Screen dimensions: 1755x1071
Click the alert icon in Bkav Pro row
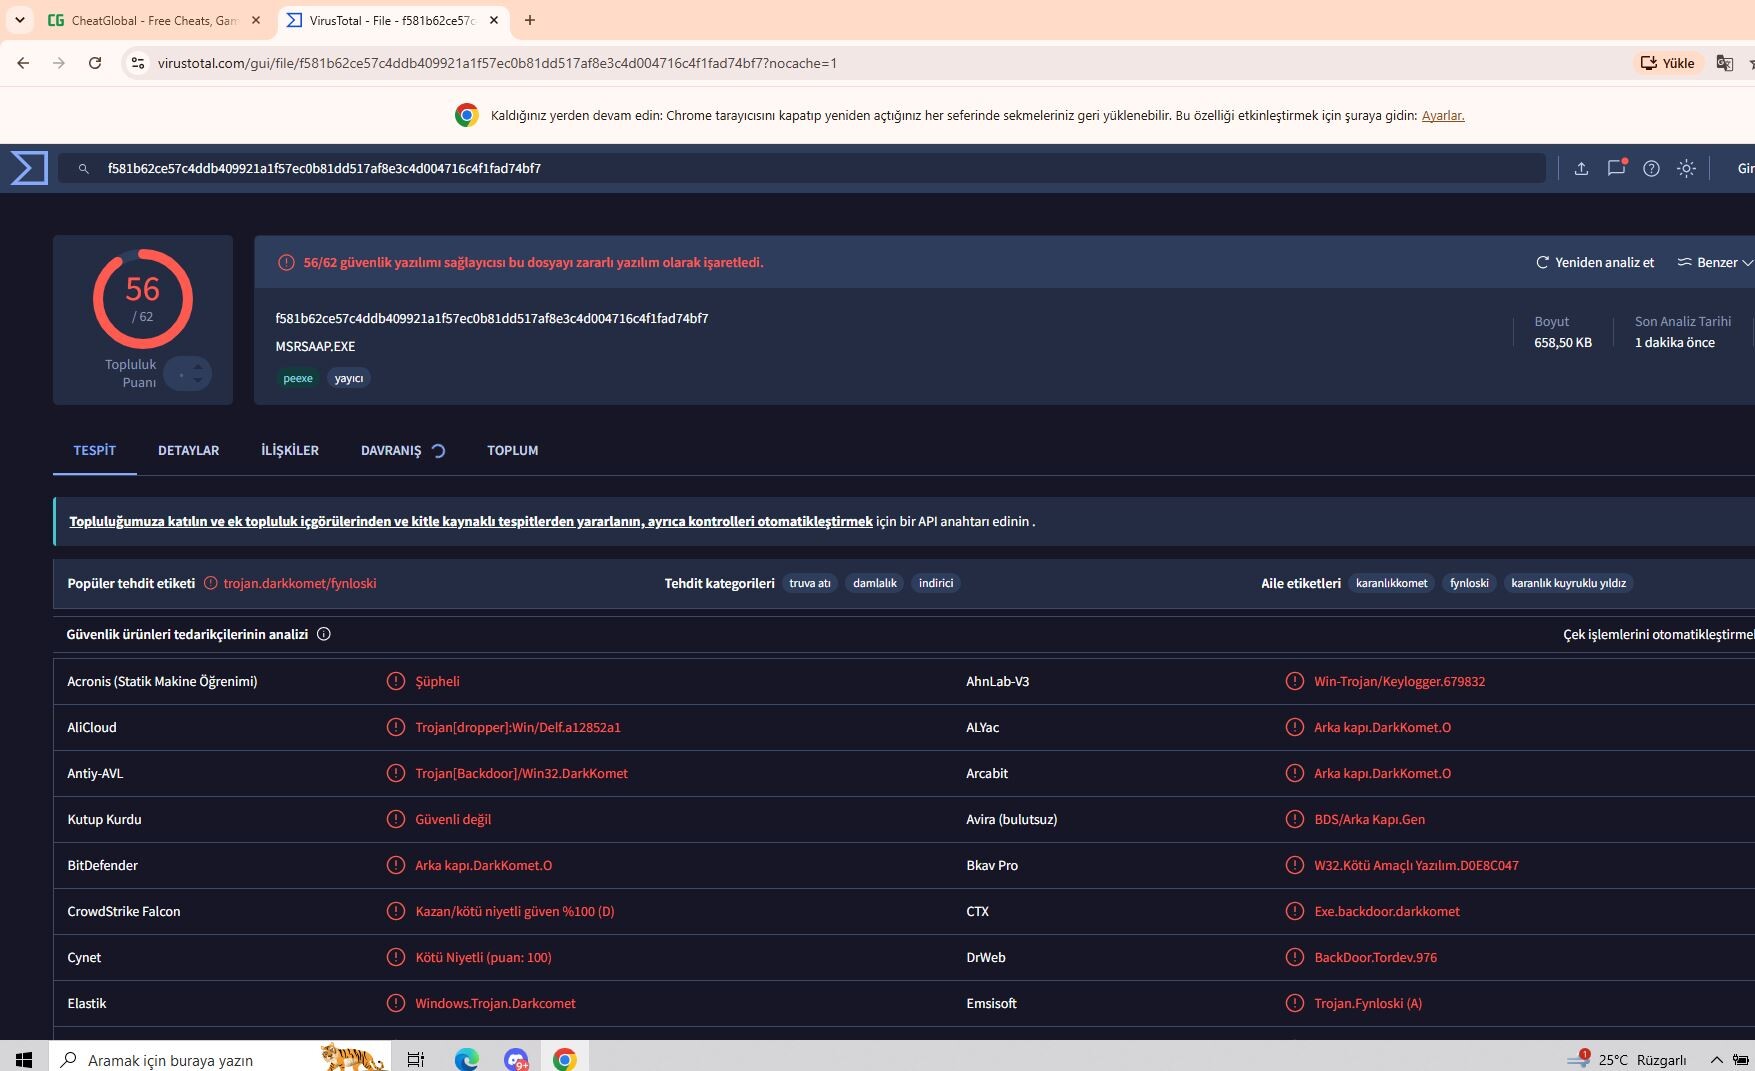tap(1295, 865)
